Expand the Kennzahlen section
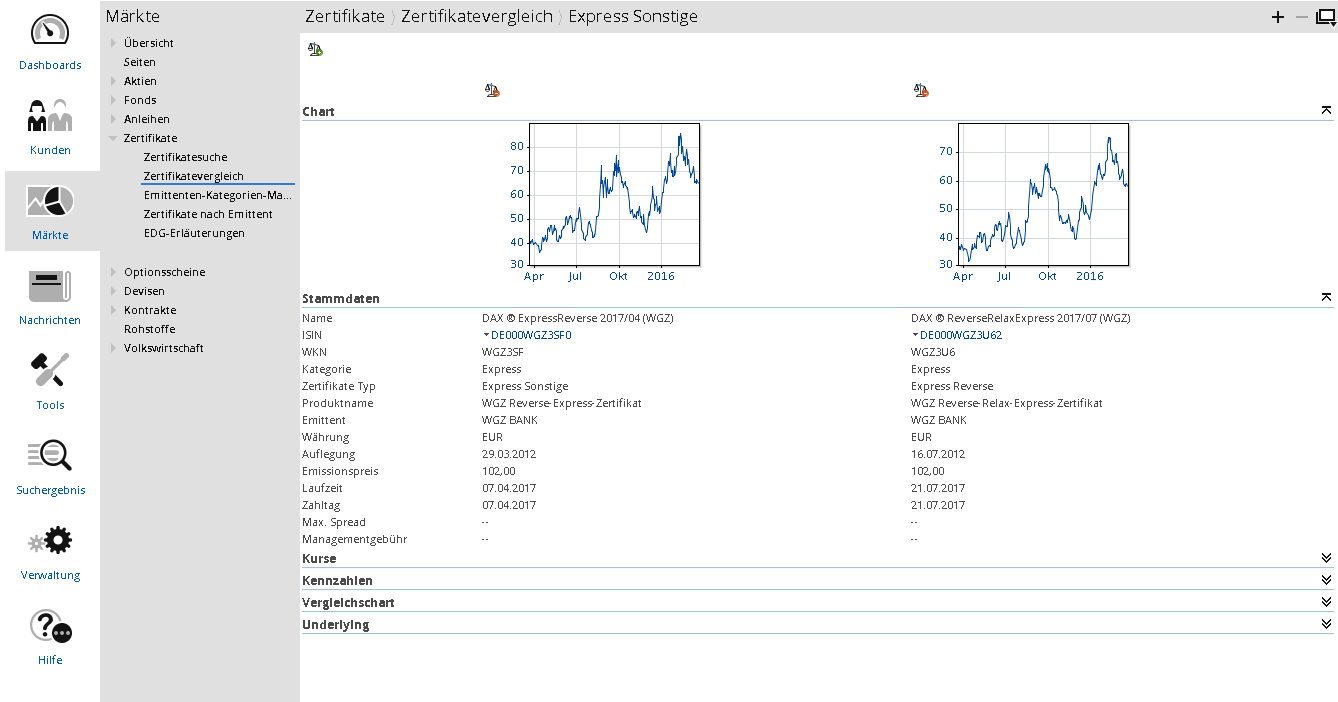The width and height of the screenshot is (1338, 702). [x=1326, y=580]
